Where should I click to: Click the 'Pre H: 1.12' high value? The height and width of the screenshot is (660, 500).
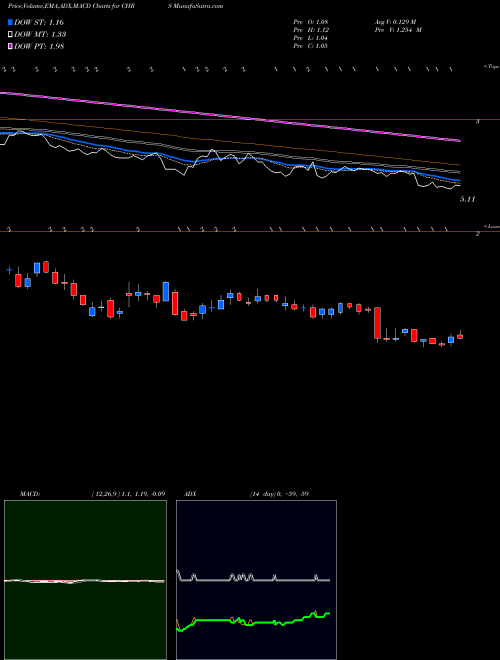311,30
